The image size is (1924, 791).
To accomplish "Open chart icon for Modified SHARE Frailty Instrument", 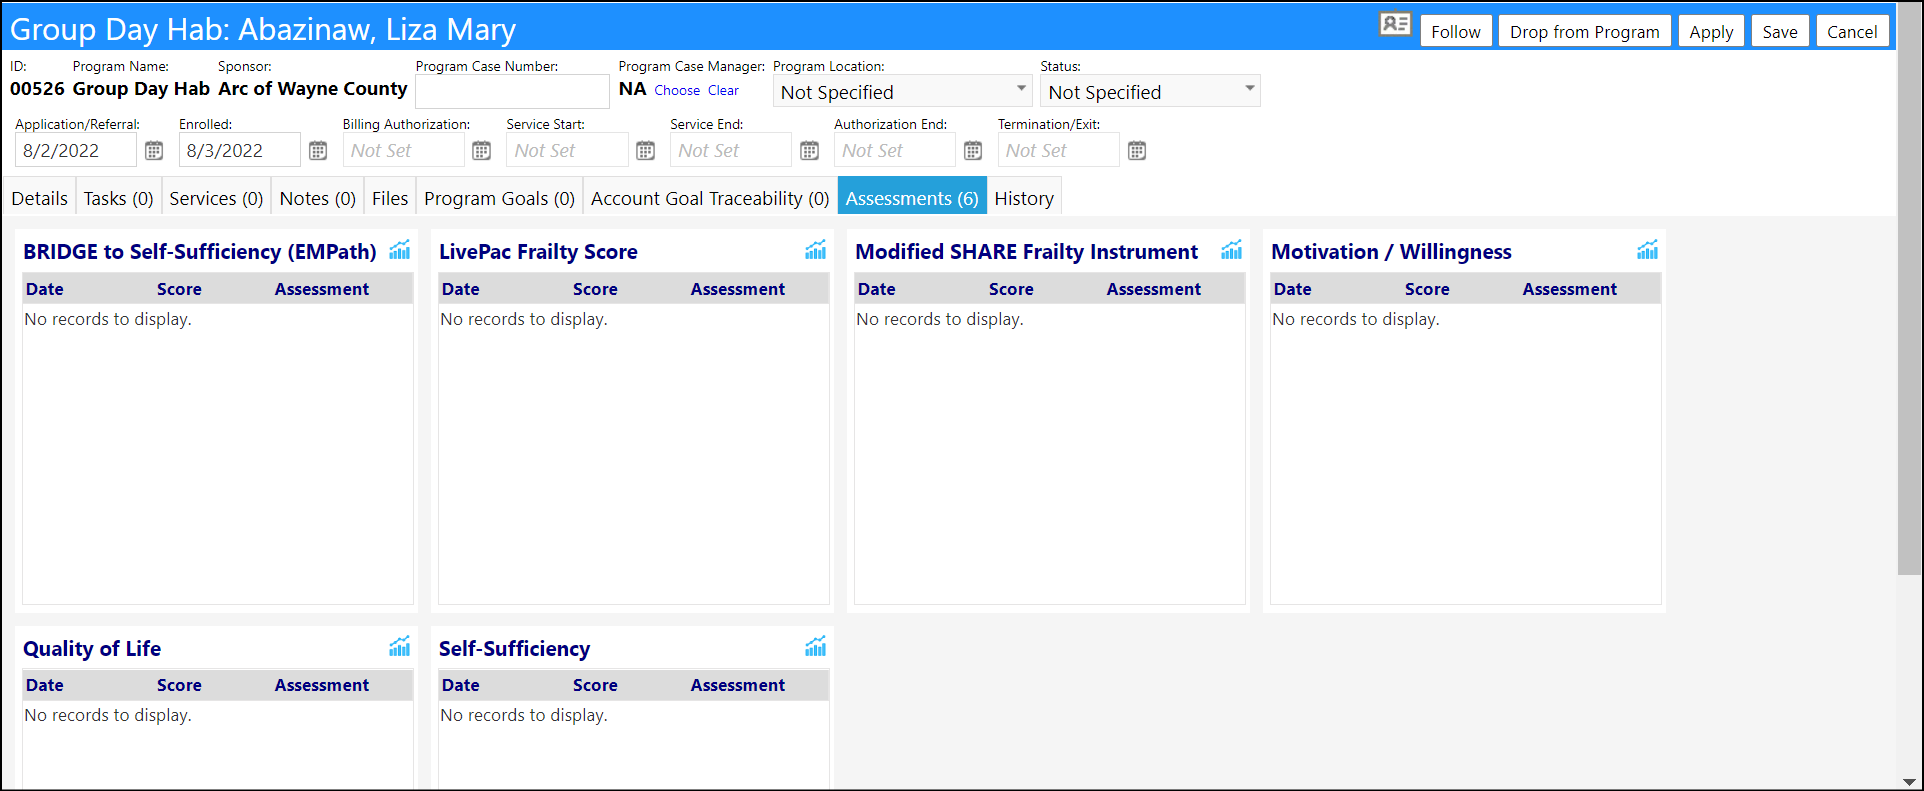I will click(1232, 250).
